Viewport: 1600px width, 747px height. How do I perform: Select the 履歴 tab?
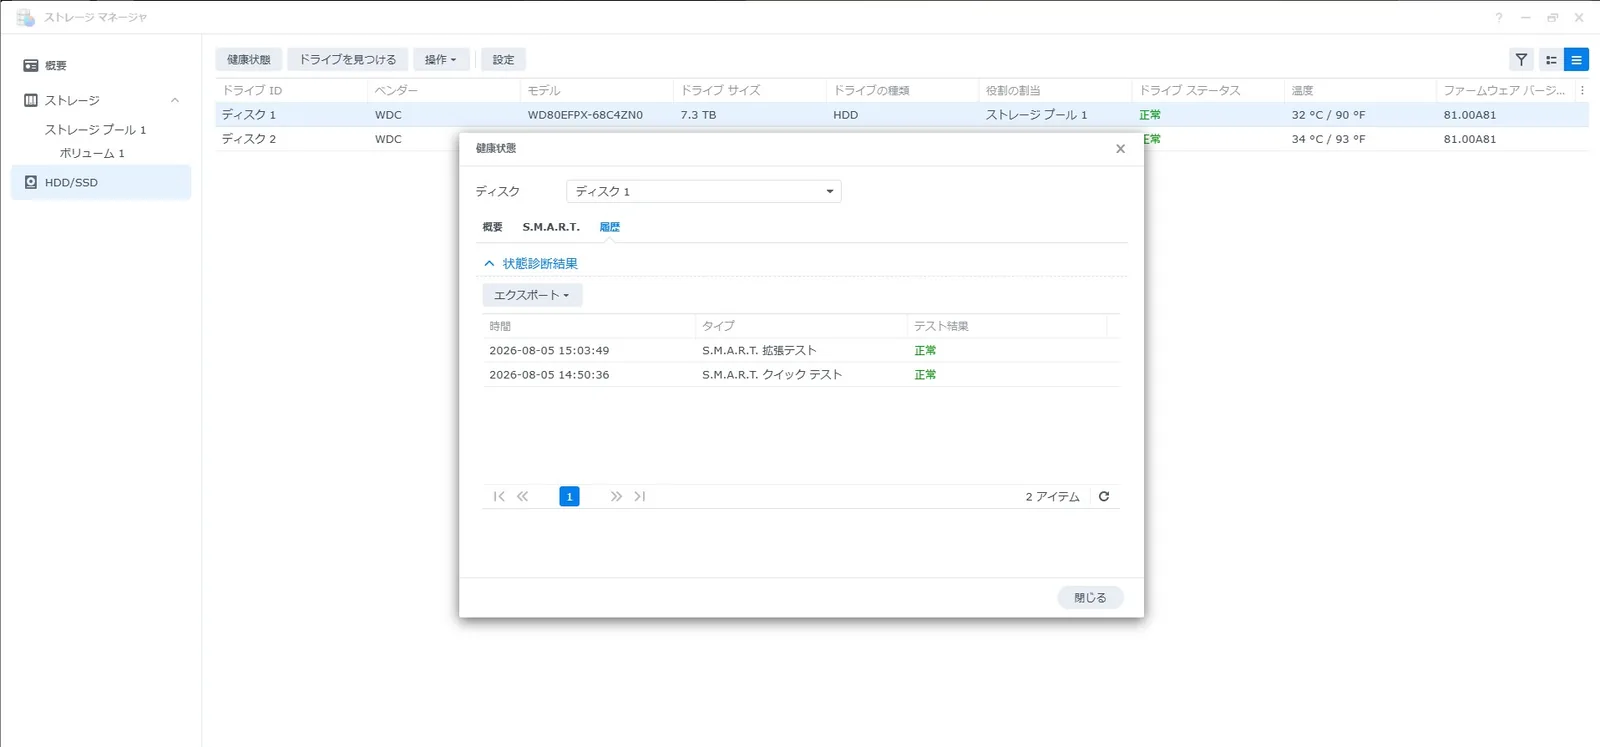pos(610,227)
